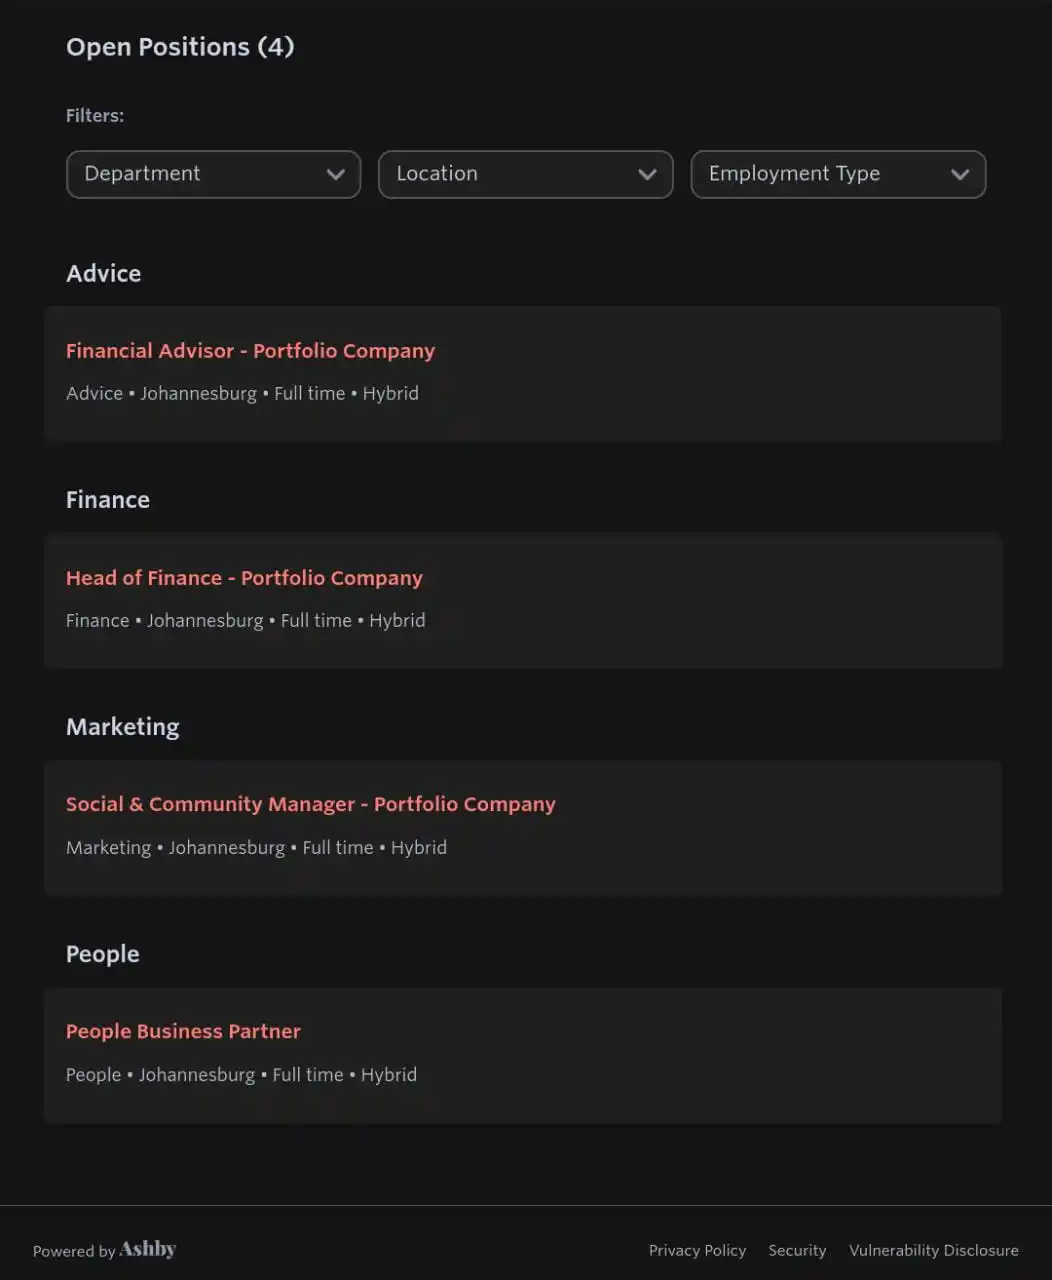Image resolution: width=1052 pixels, height=1280 pixels.
Task: Open the Privacy Policy link
Action: point(697,1250)
